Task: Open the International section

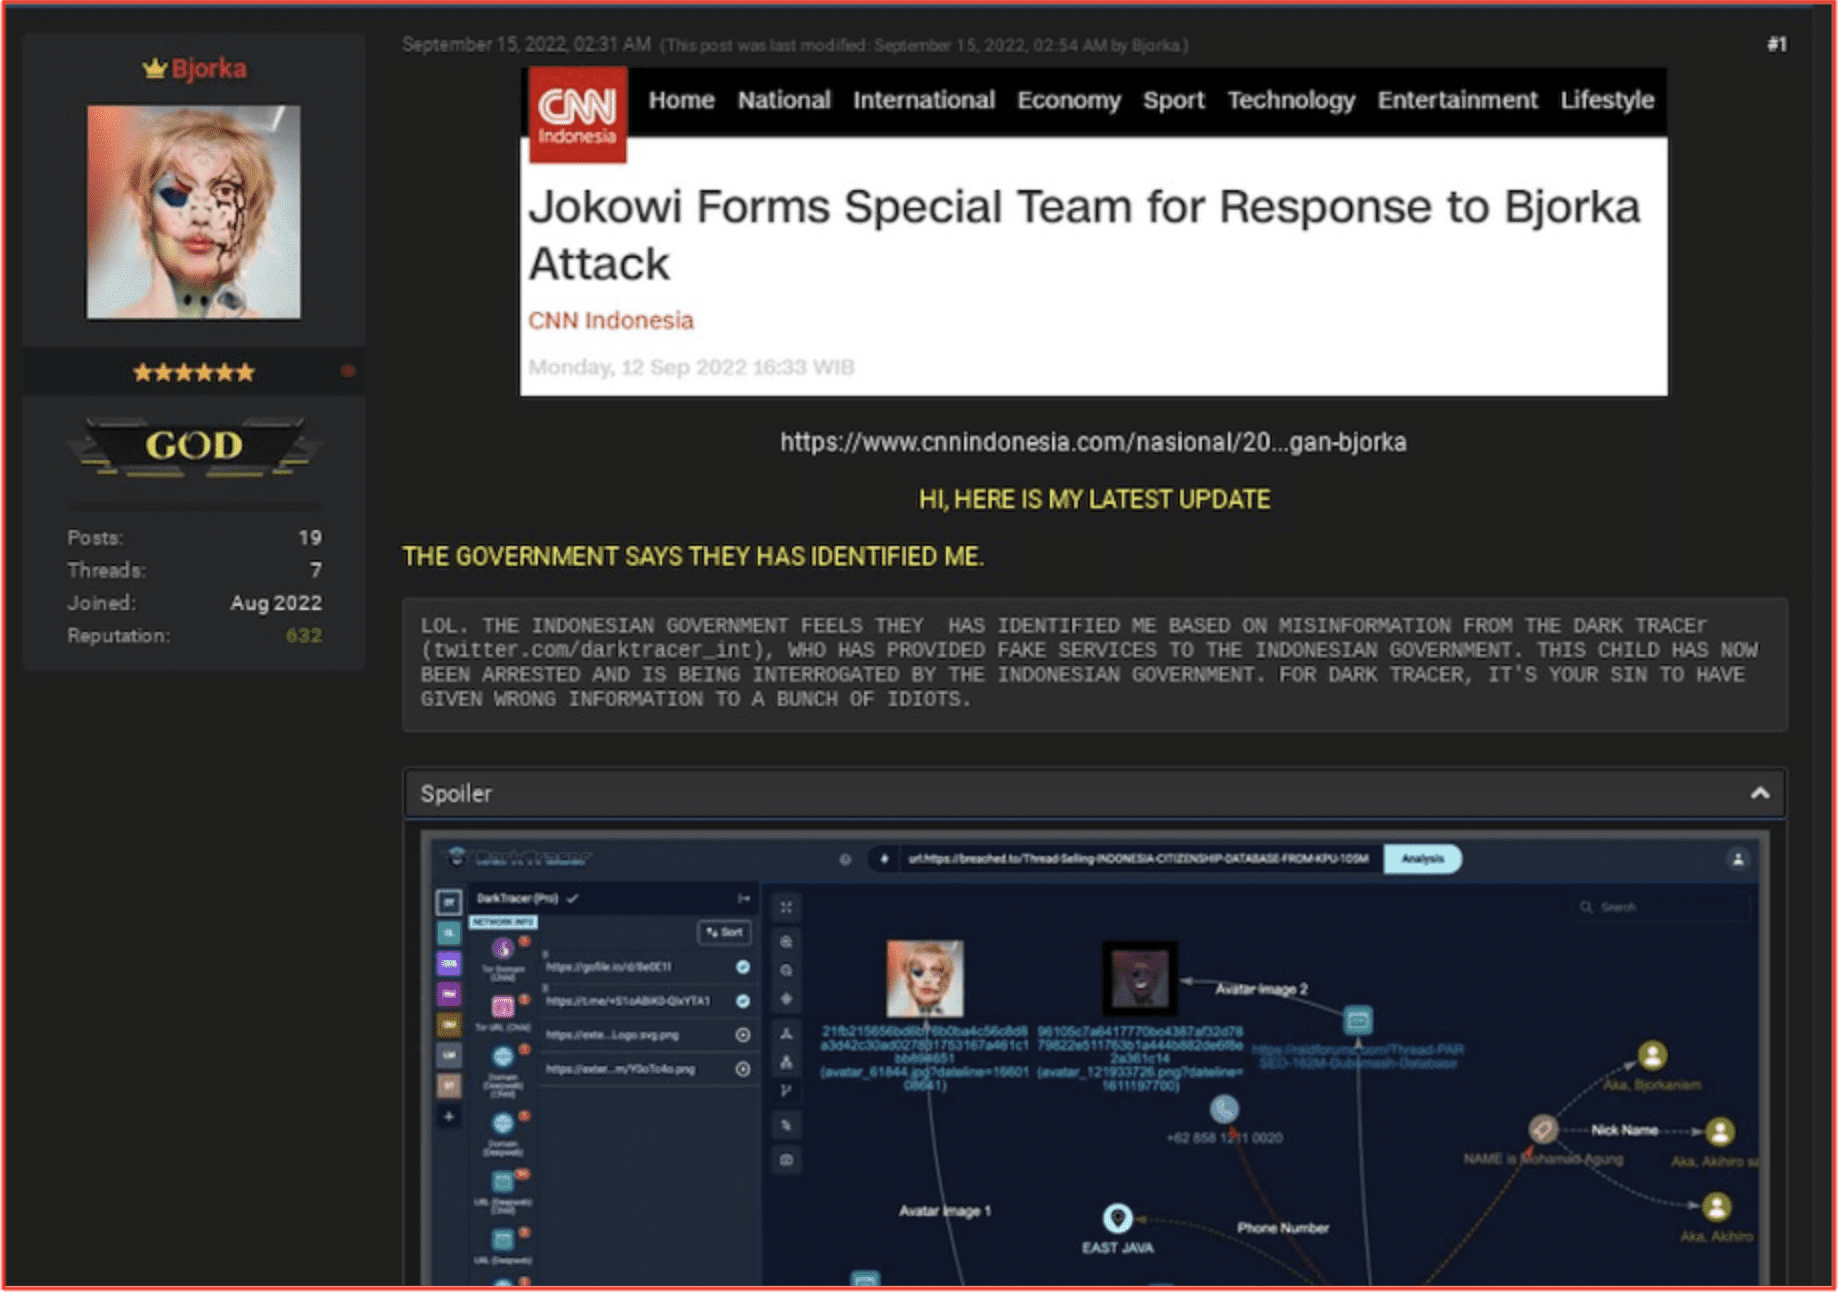Action: pos(923,100)
